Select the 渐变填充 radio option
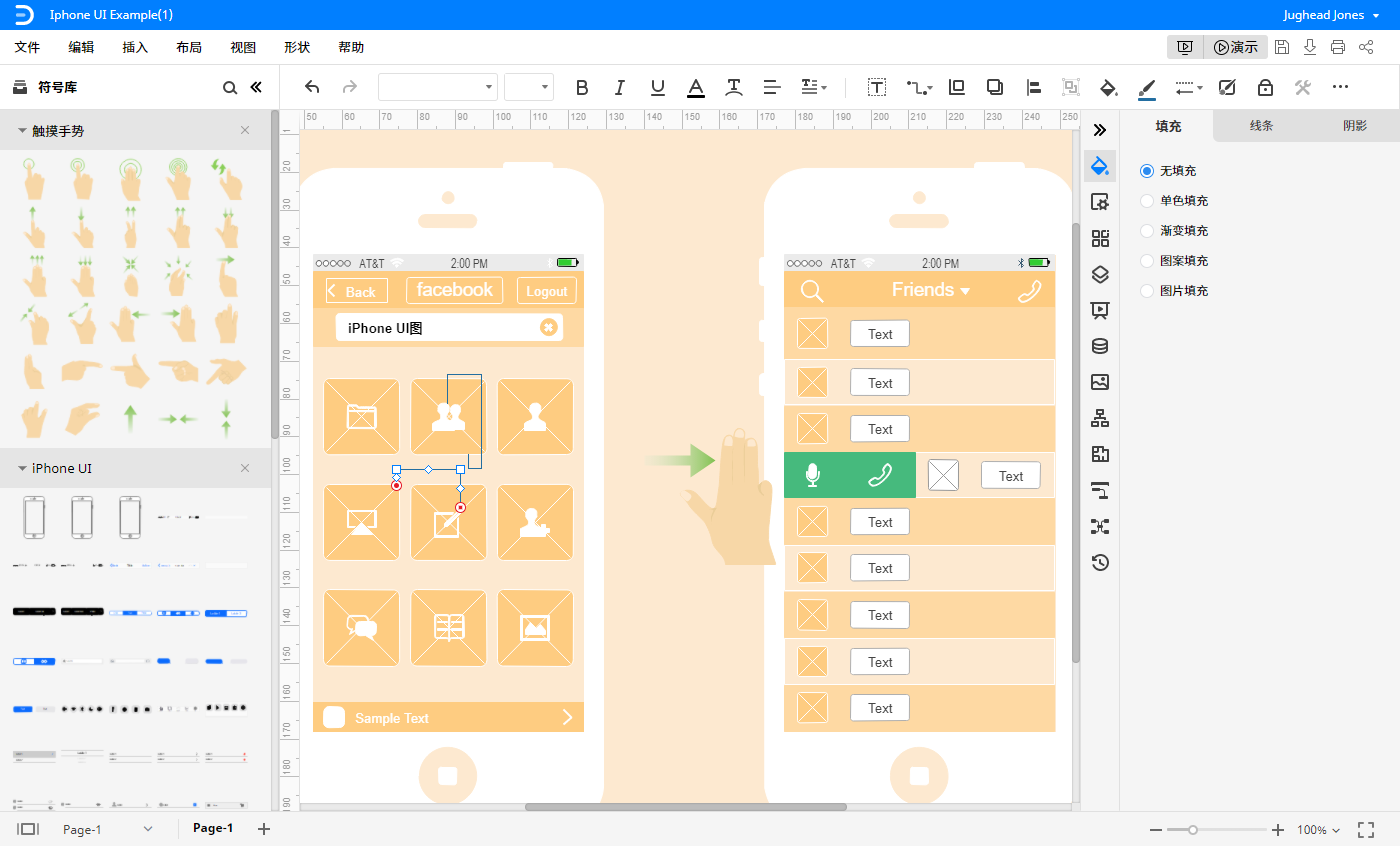1400x846 pixels. pyautogui.click(x=1147, y=231)
